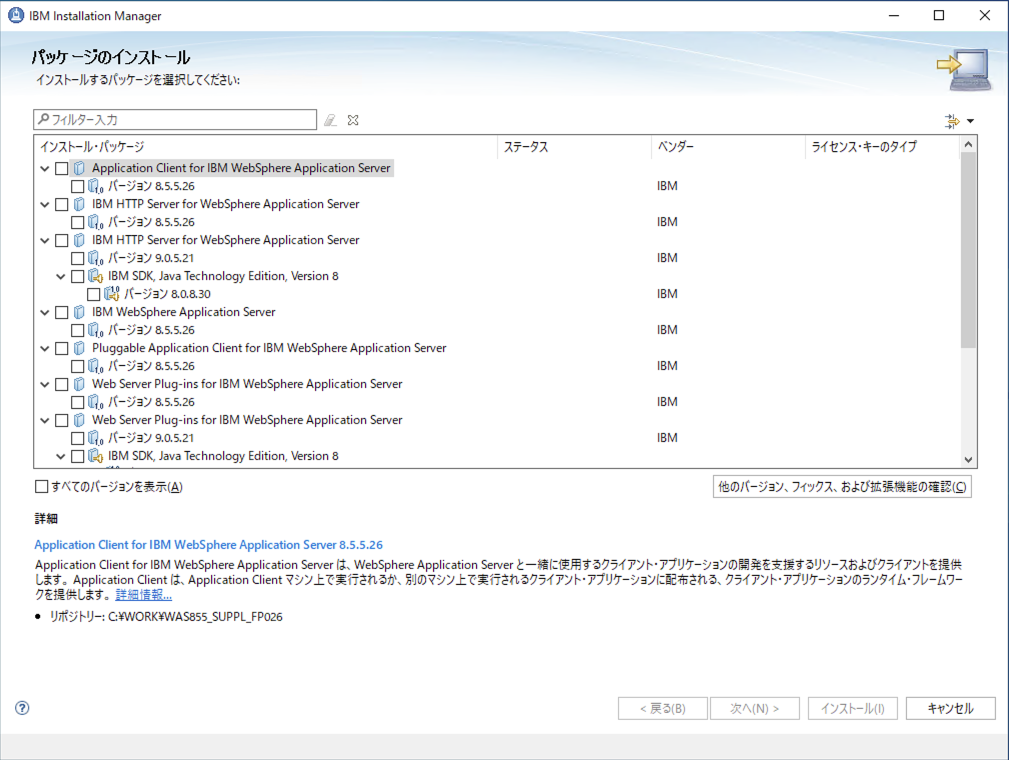Click the second IBM HTTP Server package icon
This screenshot has height=760, width=1009.
(x=79, y=240)
